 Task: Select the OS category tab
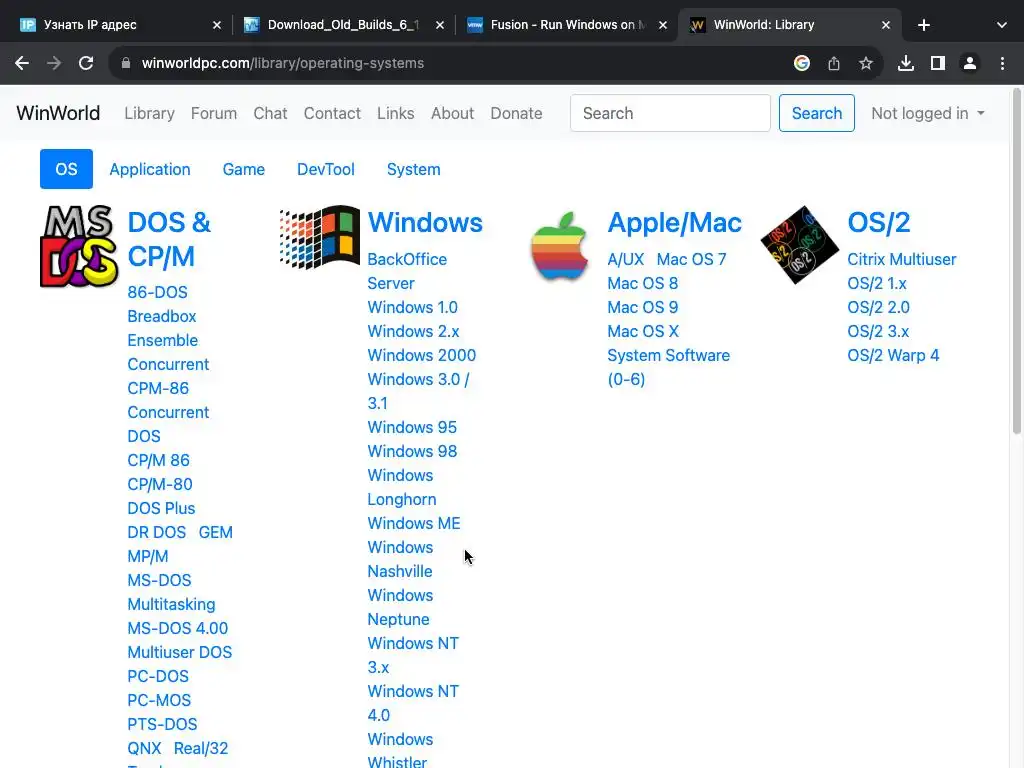66,169
